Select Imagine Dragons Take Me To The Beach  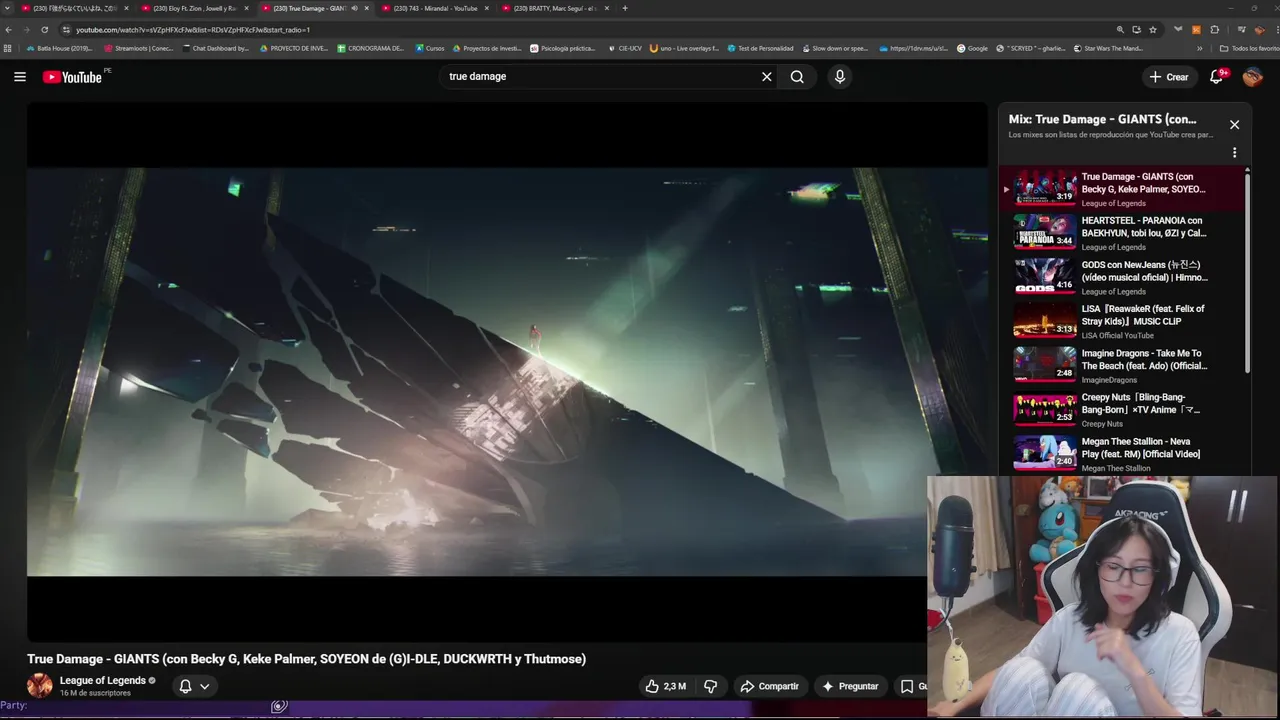[x=1124, y=365]
